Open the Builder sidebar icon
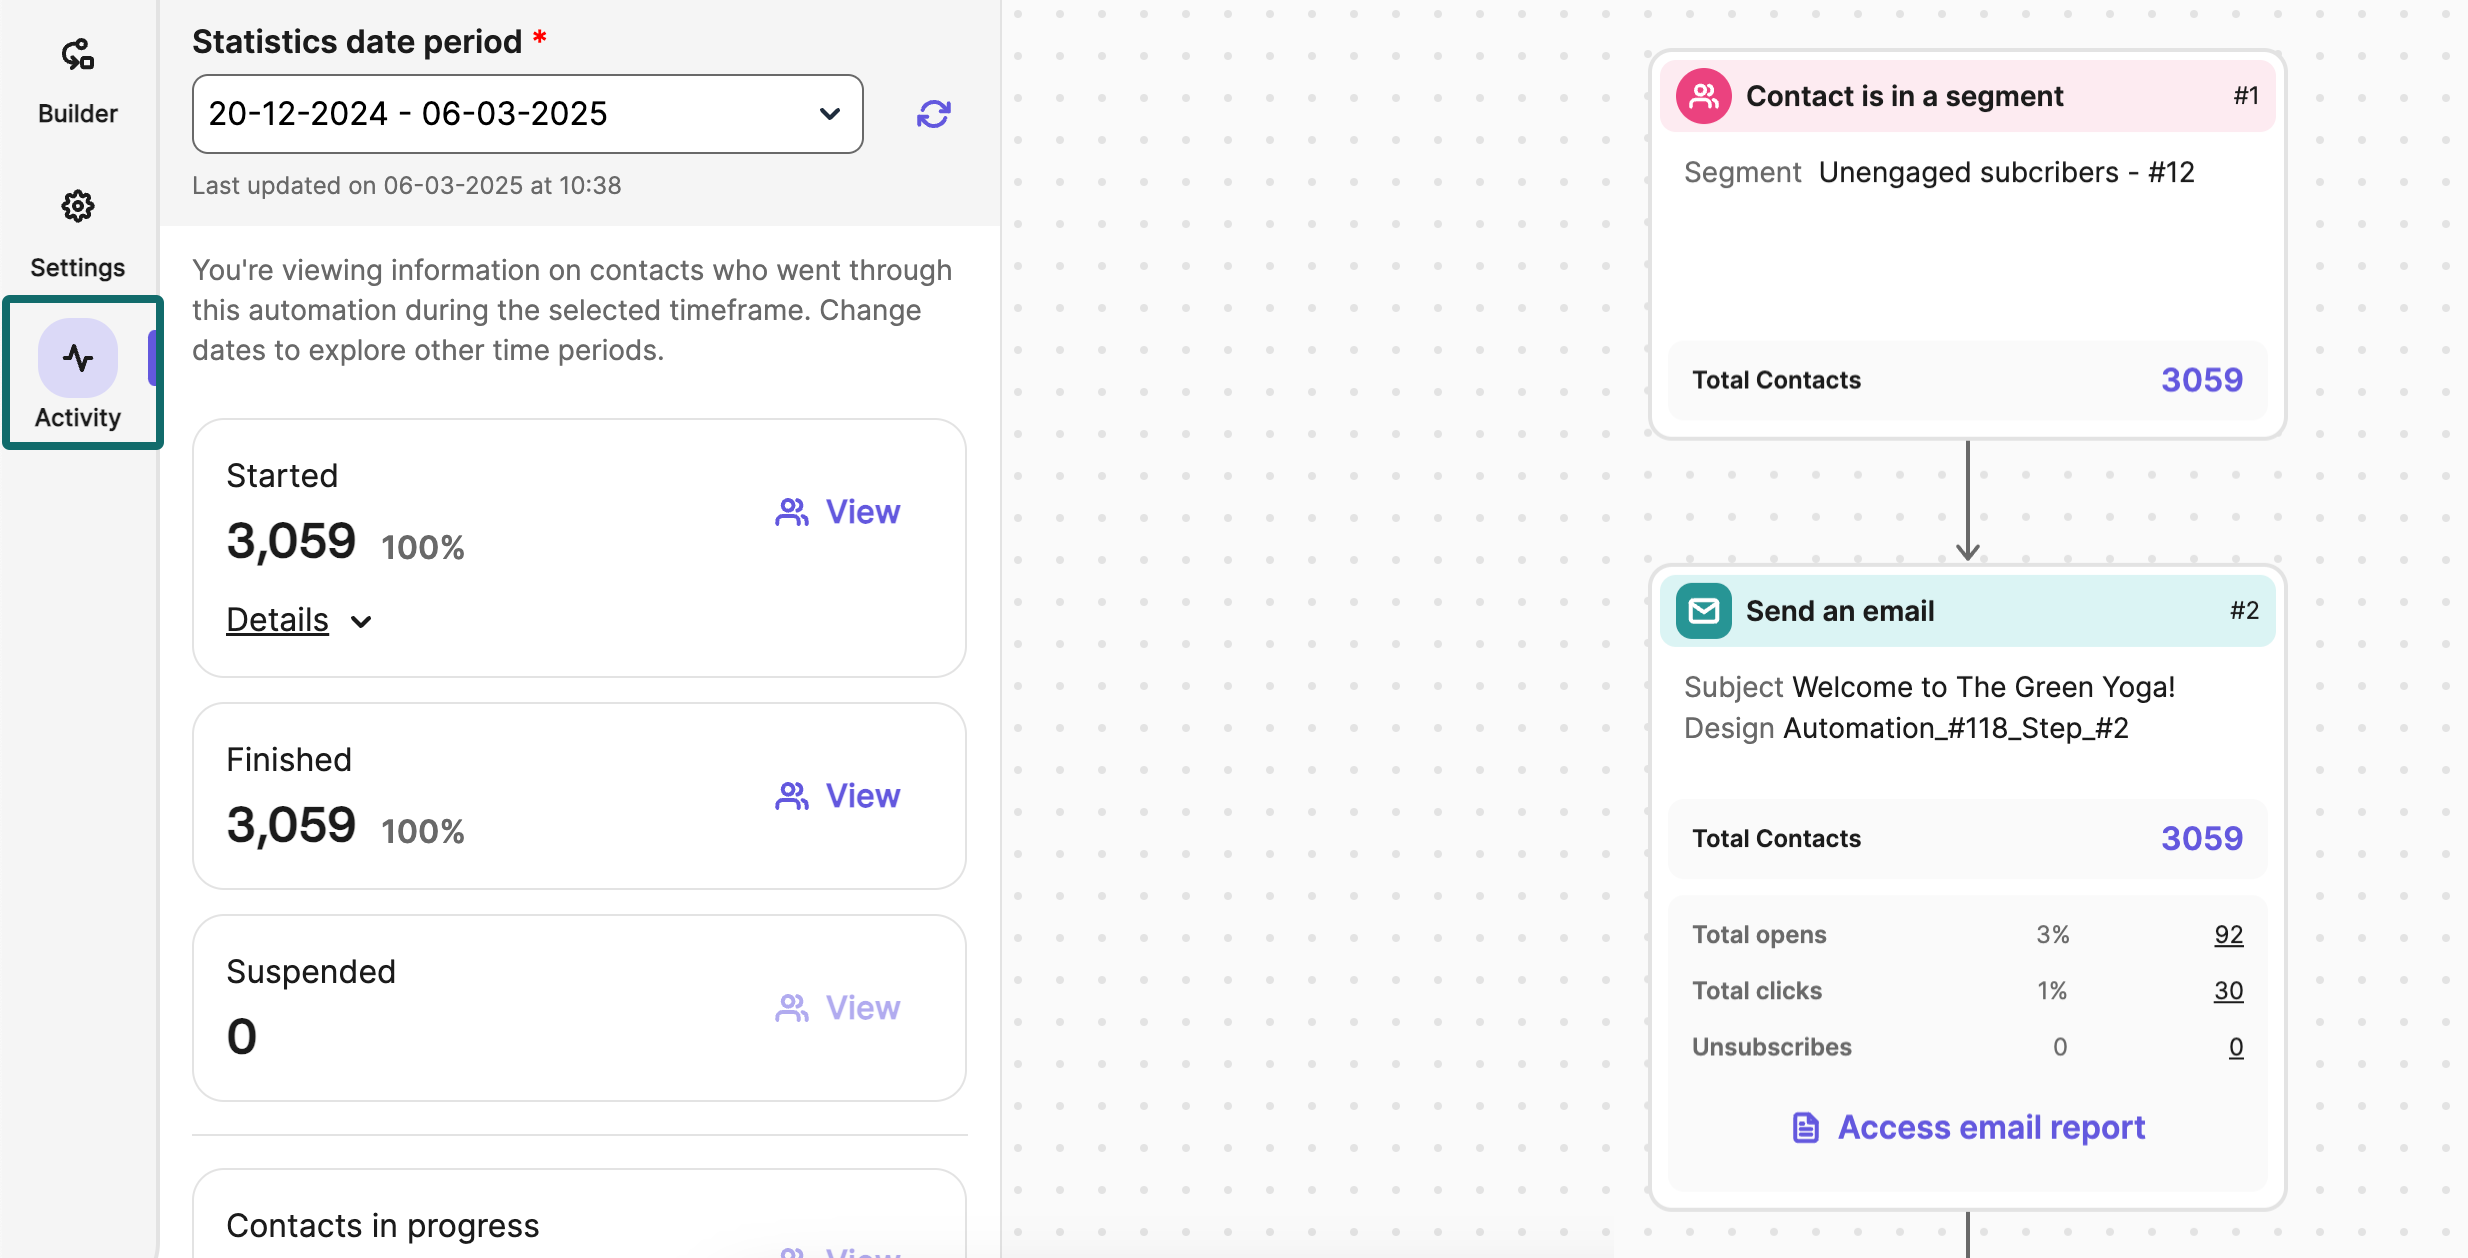 (78, 54)
